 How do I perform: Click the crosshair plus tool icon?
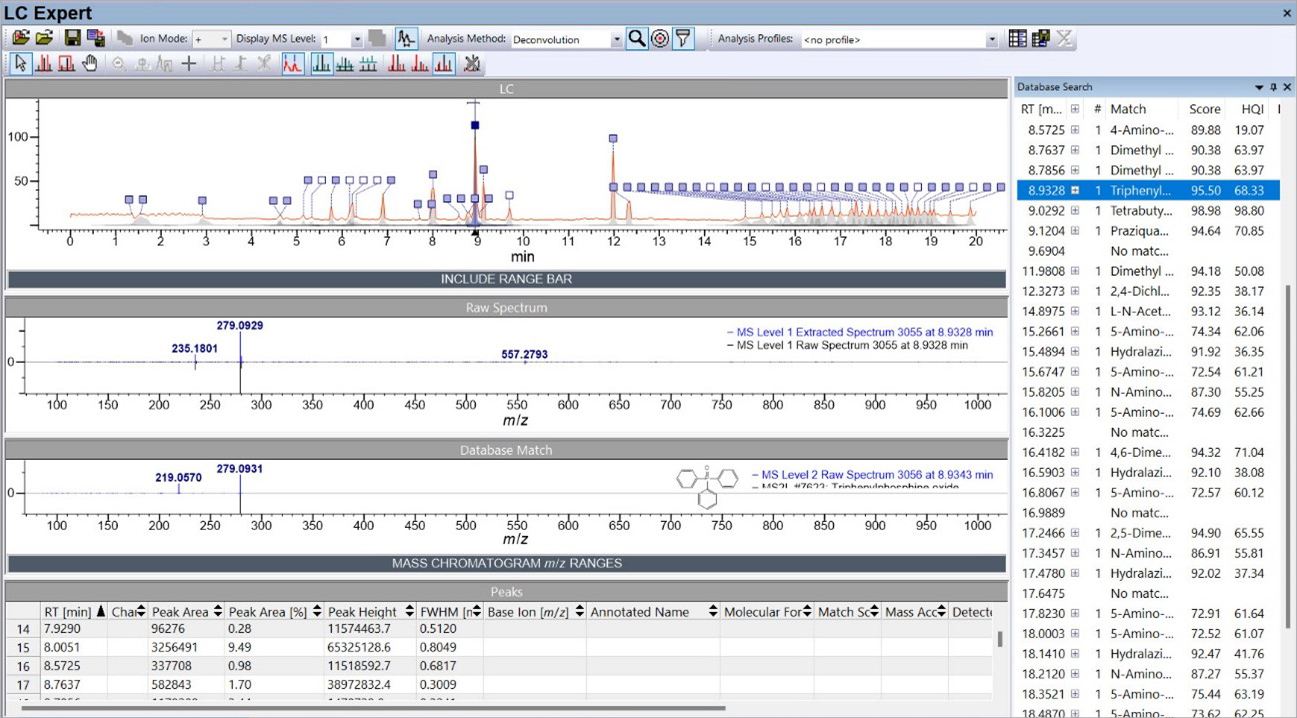(189, 64)
